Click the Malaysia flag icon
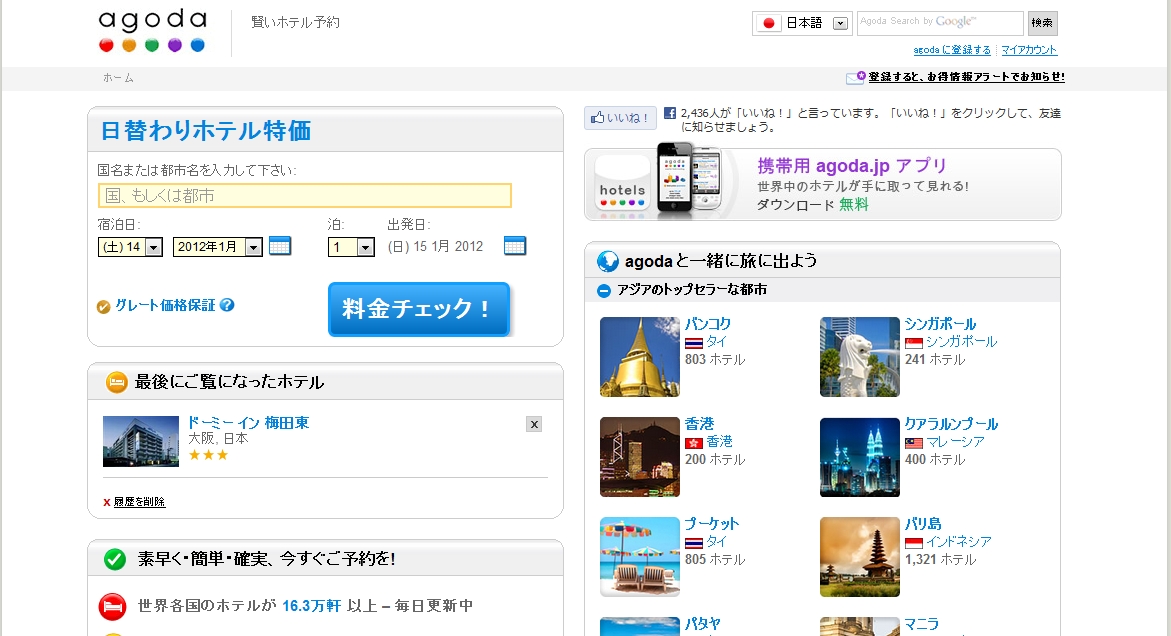Viewport: 1171px width, 636px height. [x=913, y=443]
